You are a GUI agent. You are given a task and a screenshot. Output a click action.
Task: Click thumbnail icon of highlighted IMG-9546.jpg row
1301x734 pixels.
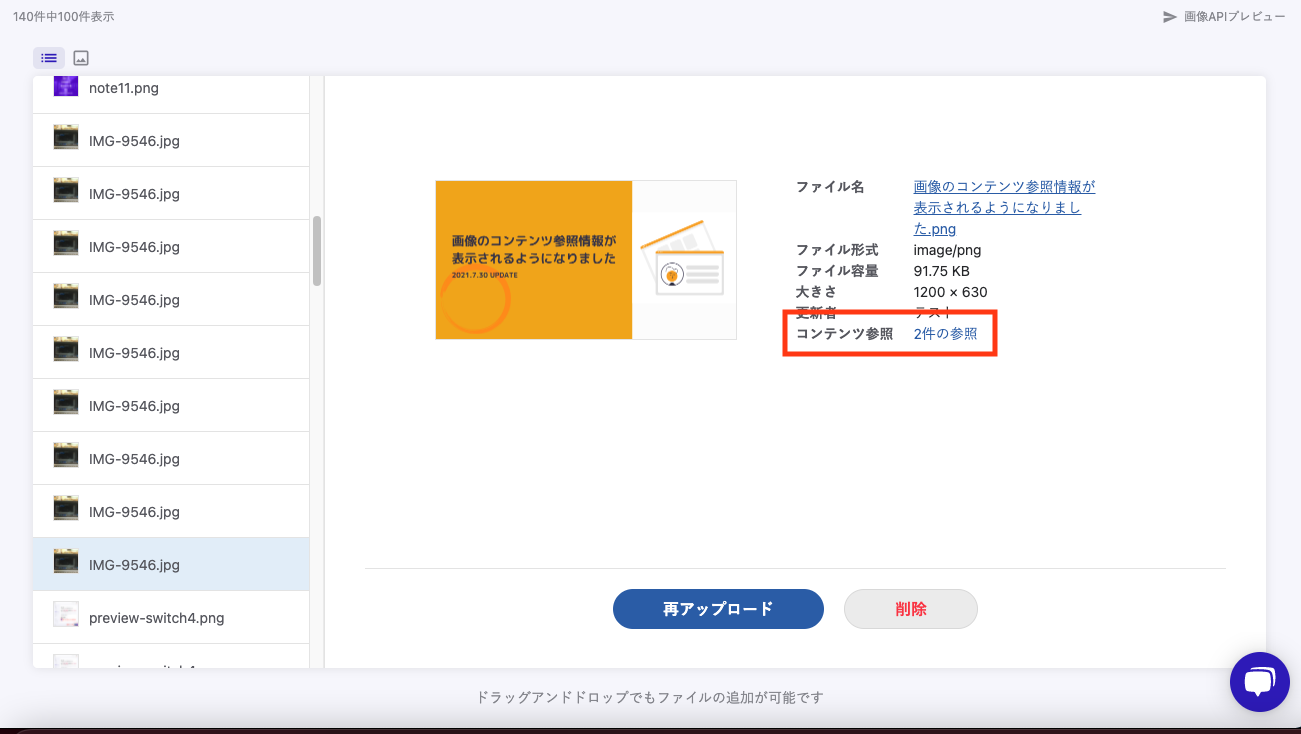(x=66, y=564)
